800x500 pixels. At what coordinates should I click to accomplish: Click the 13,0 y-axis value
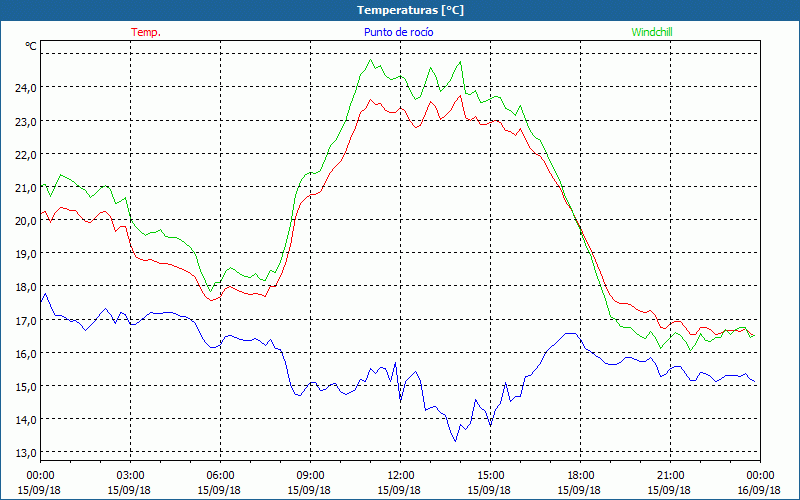[25, 453]
